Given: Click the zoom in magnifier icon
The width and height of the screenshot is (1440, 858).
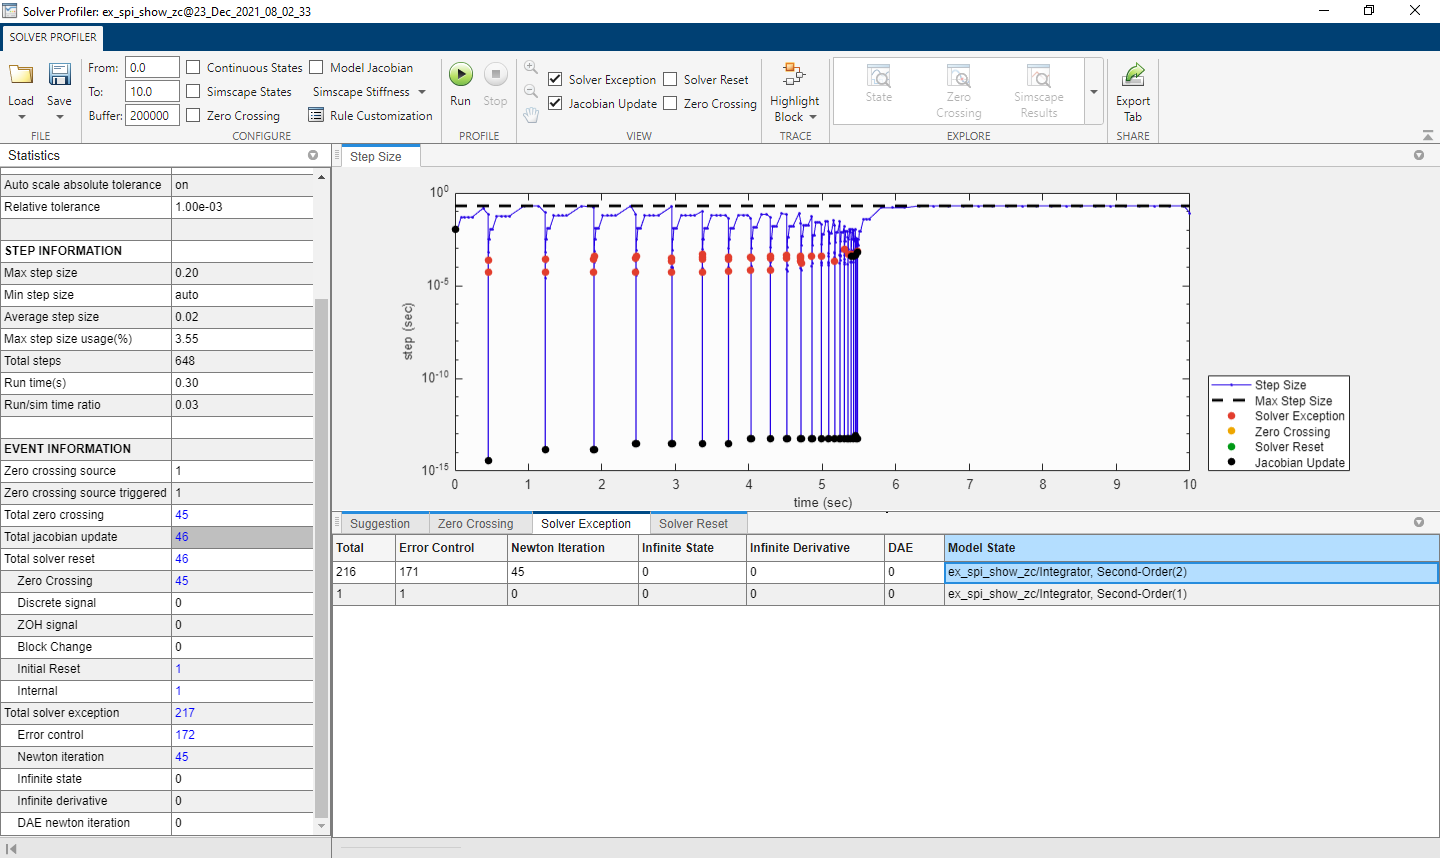Looking at the screenshot, I should tap(531, 67).
